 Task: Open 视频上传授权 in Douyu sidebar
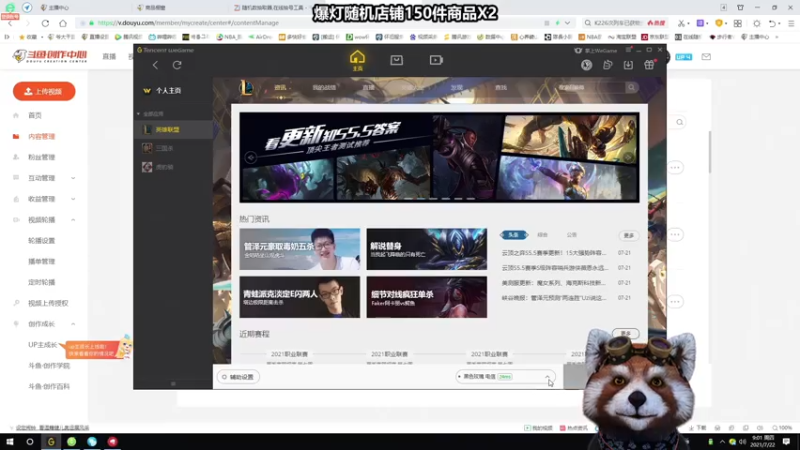coord(48,303)
